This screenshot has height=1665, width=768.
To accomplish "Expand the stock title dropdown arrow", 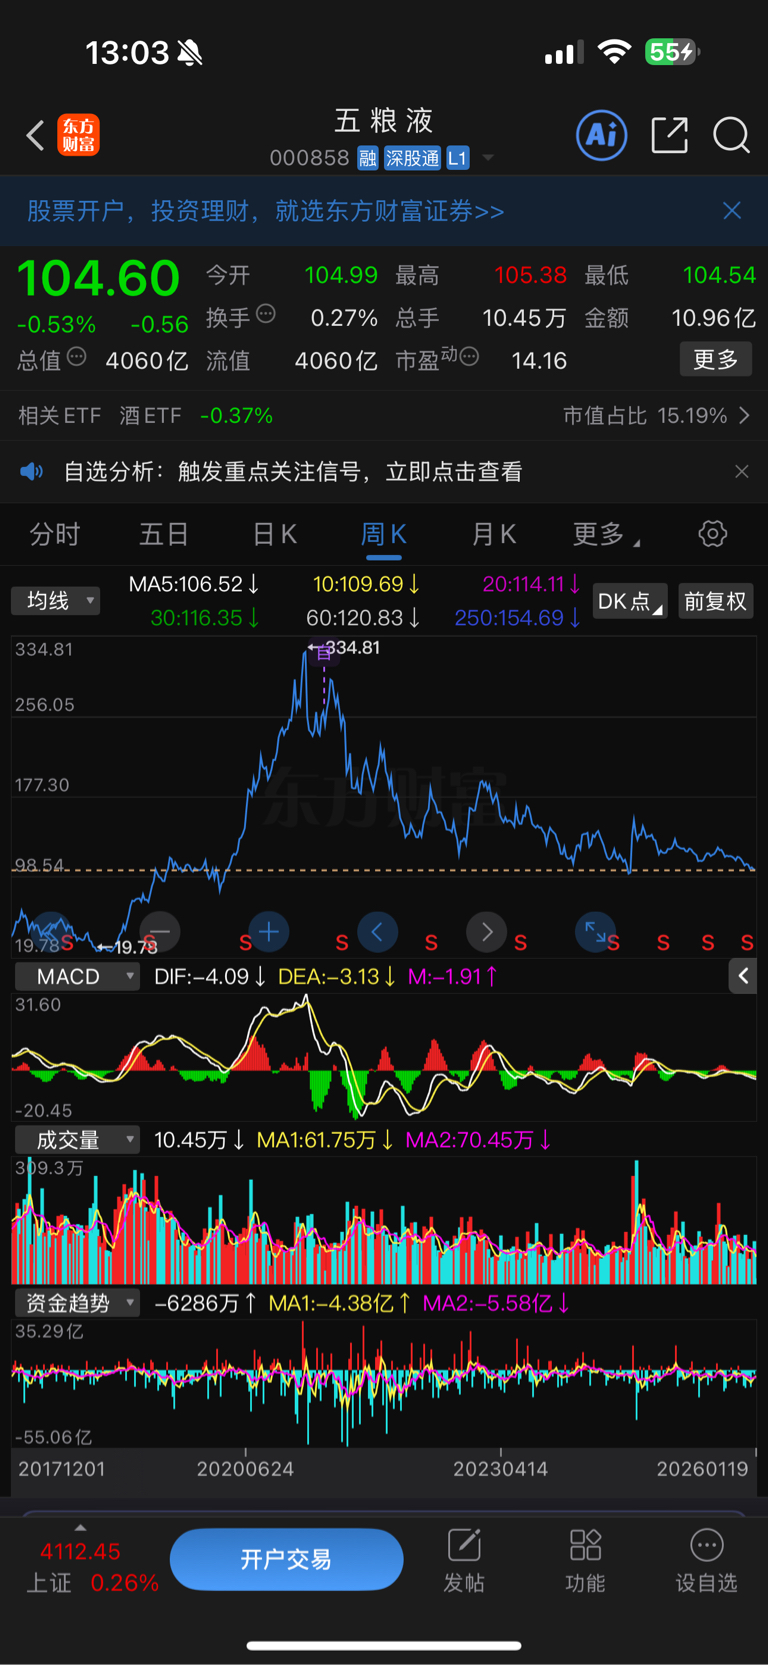I will (x=488, y=158).
